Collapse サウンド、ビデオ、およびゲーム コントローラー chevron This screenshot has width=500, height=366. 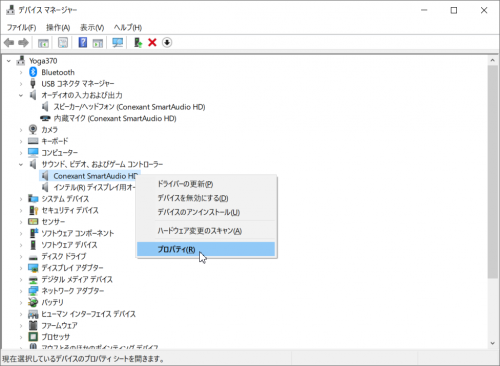pos(21,164)
